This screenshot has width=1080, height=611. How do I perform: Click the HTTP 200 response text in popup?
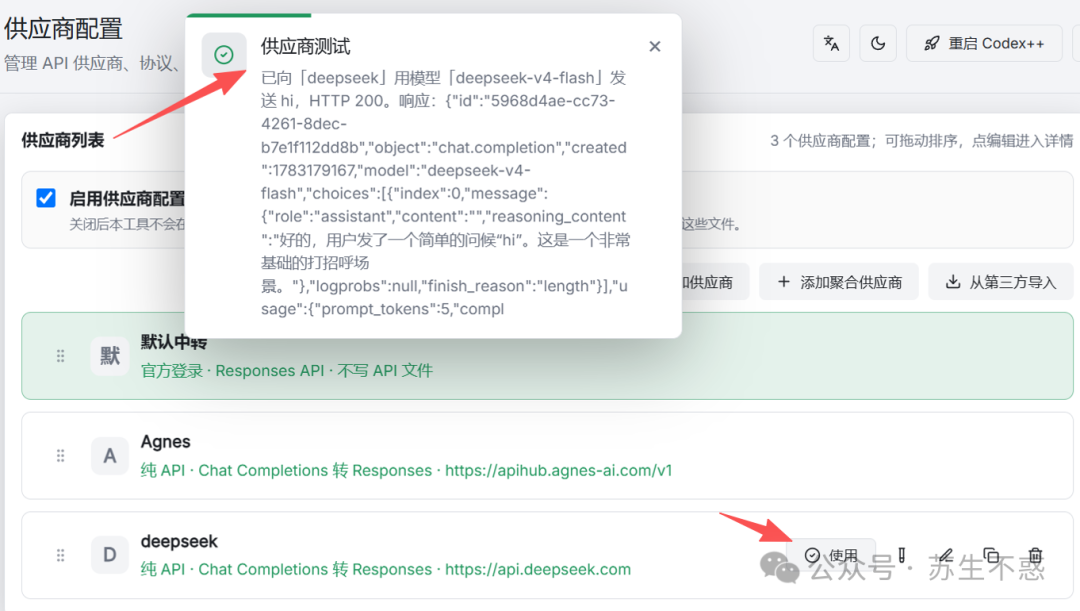(x=346, y=101)
